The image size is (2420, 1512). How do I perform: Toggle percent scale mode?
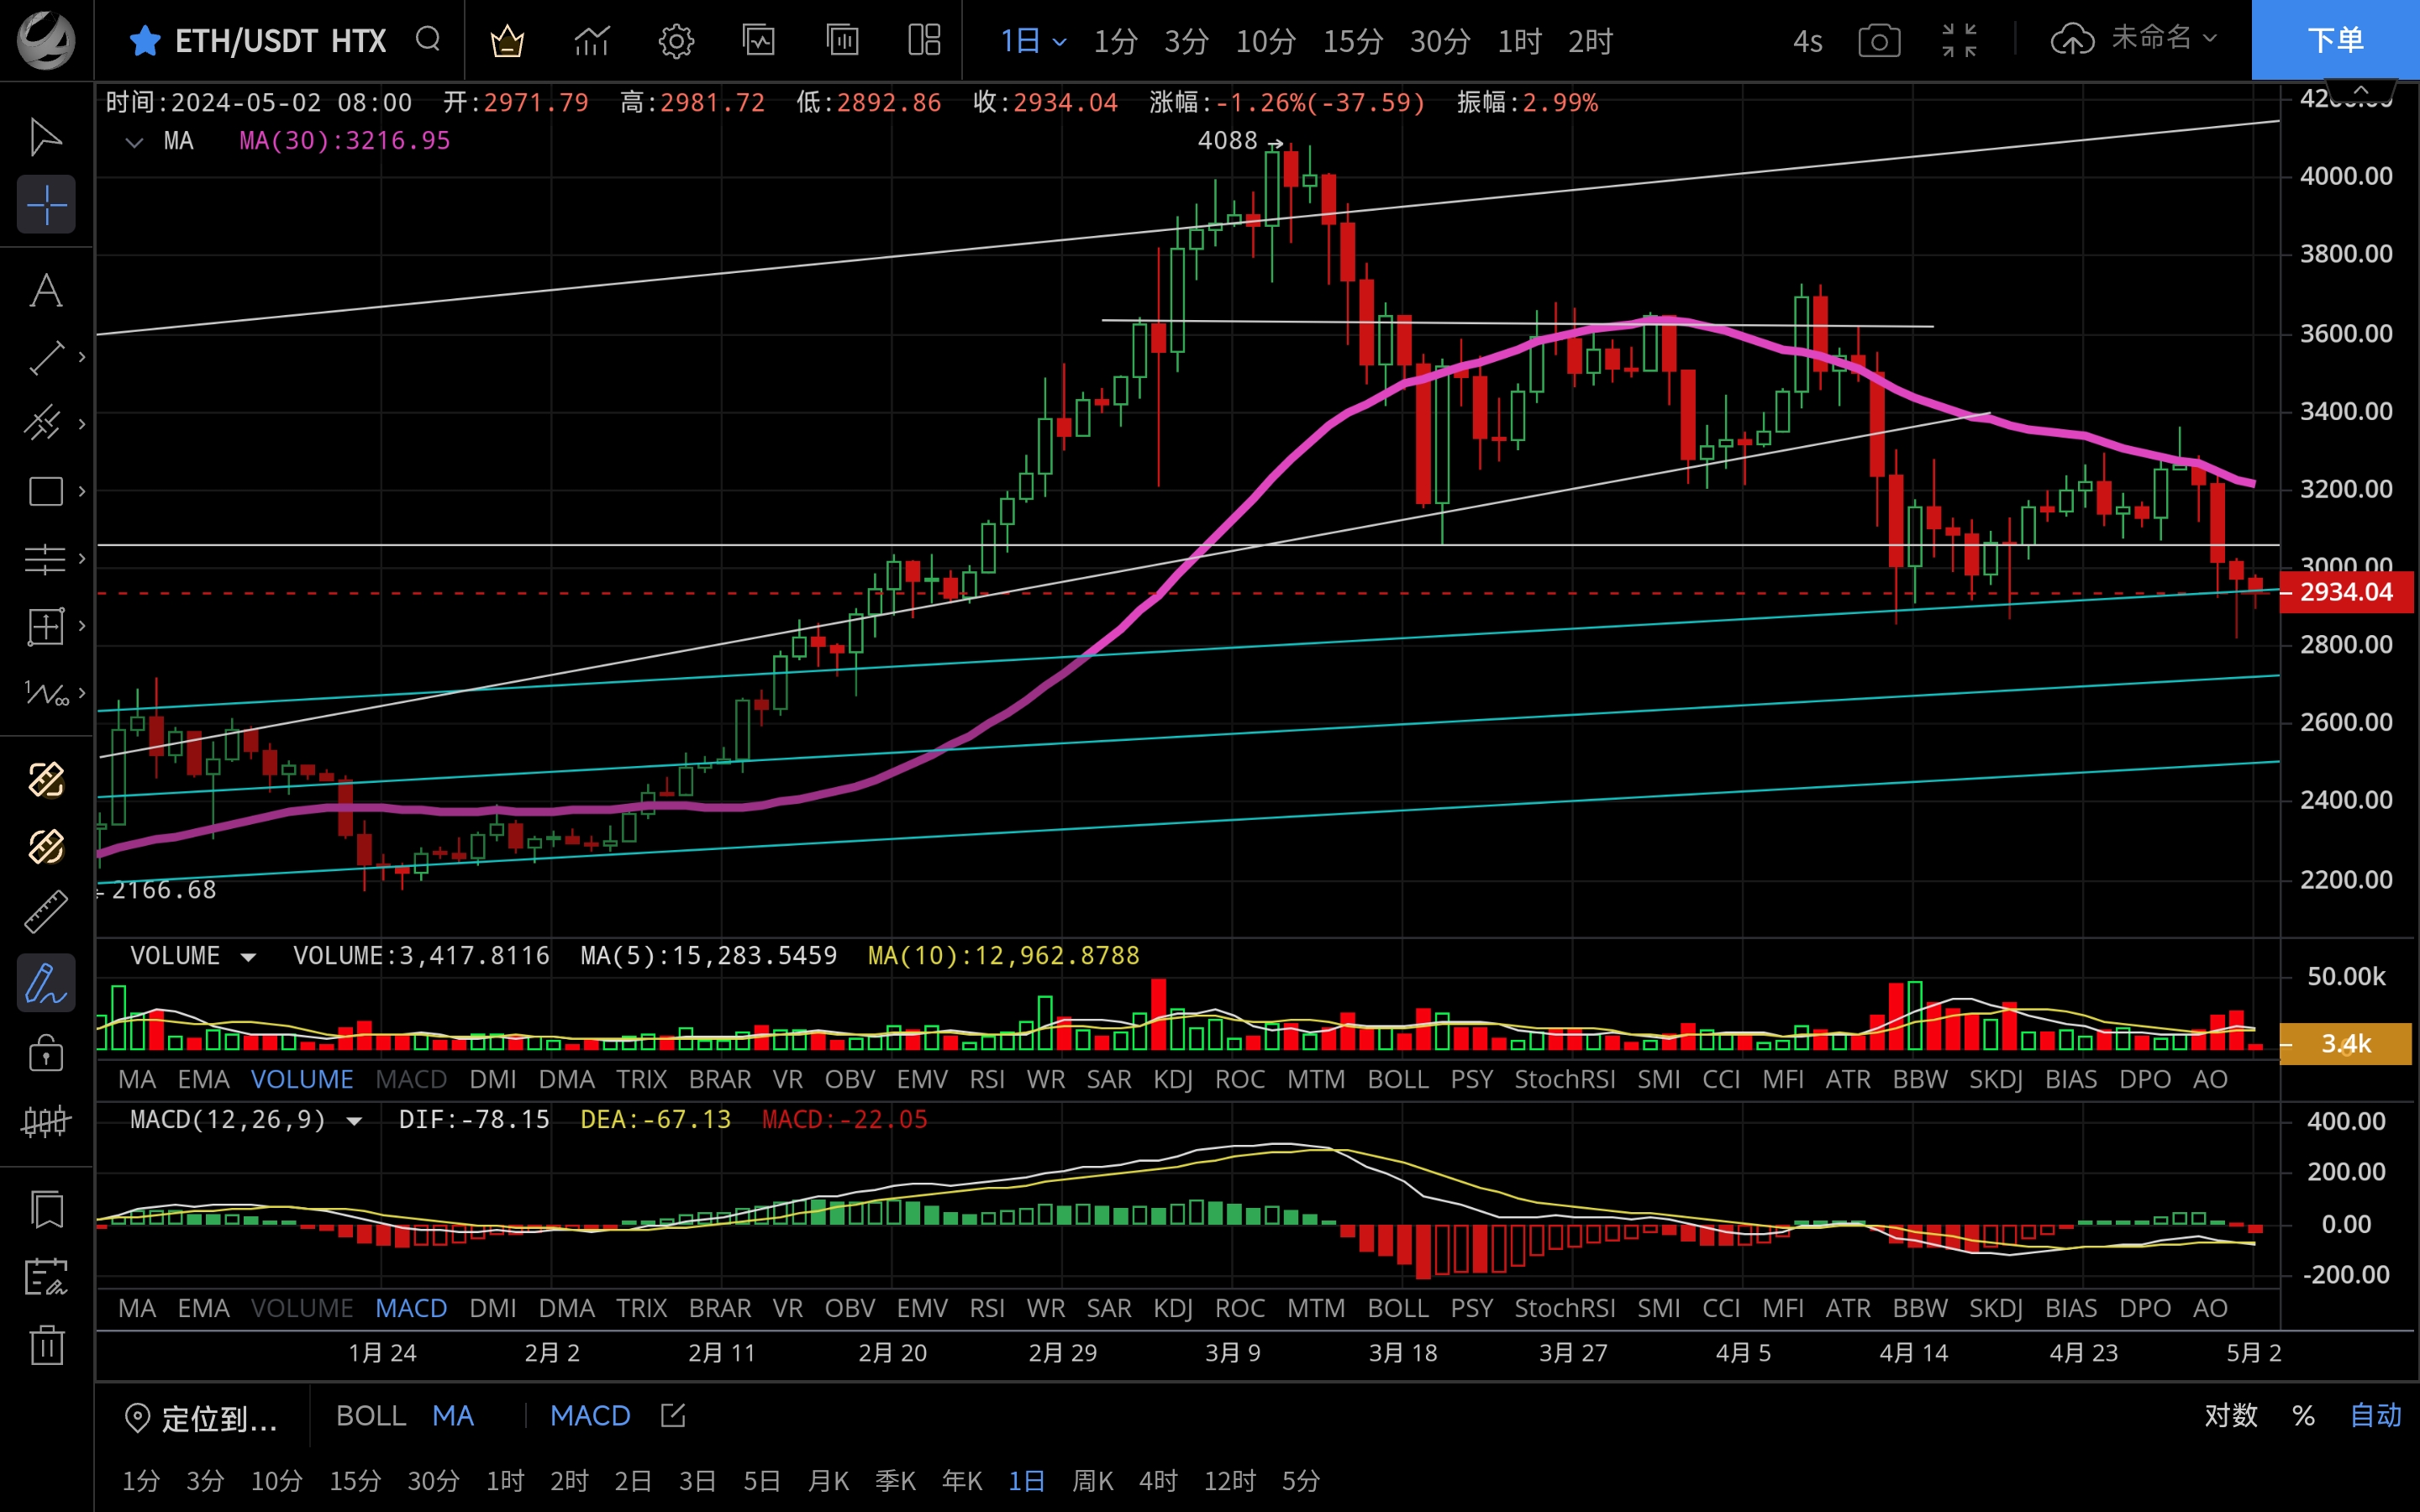(2303, 1415)
